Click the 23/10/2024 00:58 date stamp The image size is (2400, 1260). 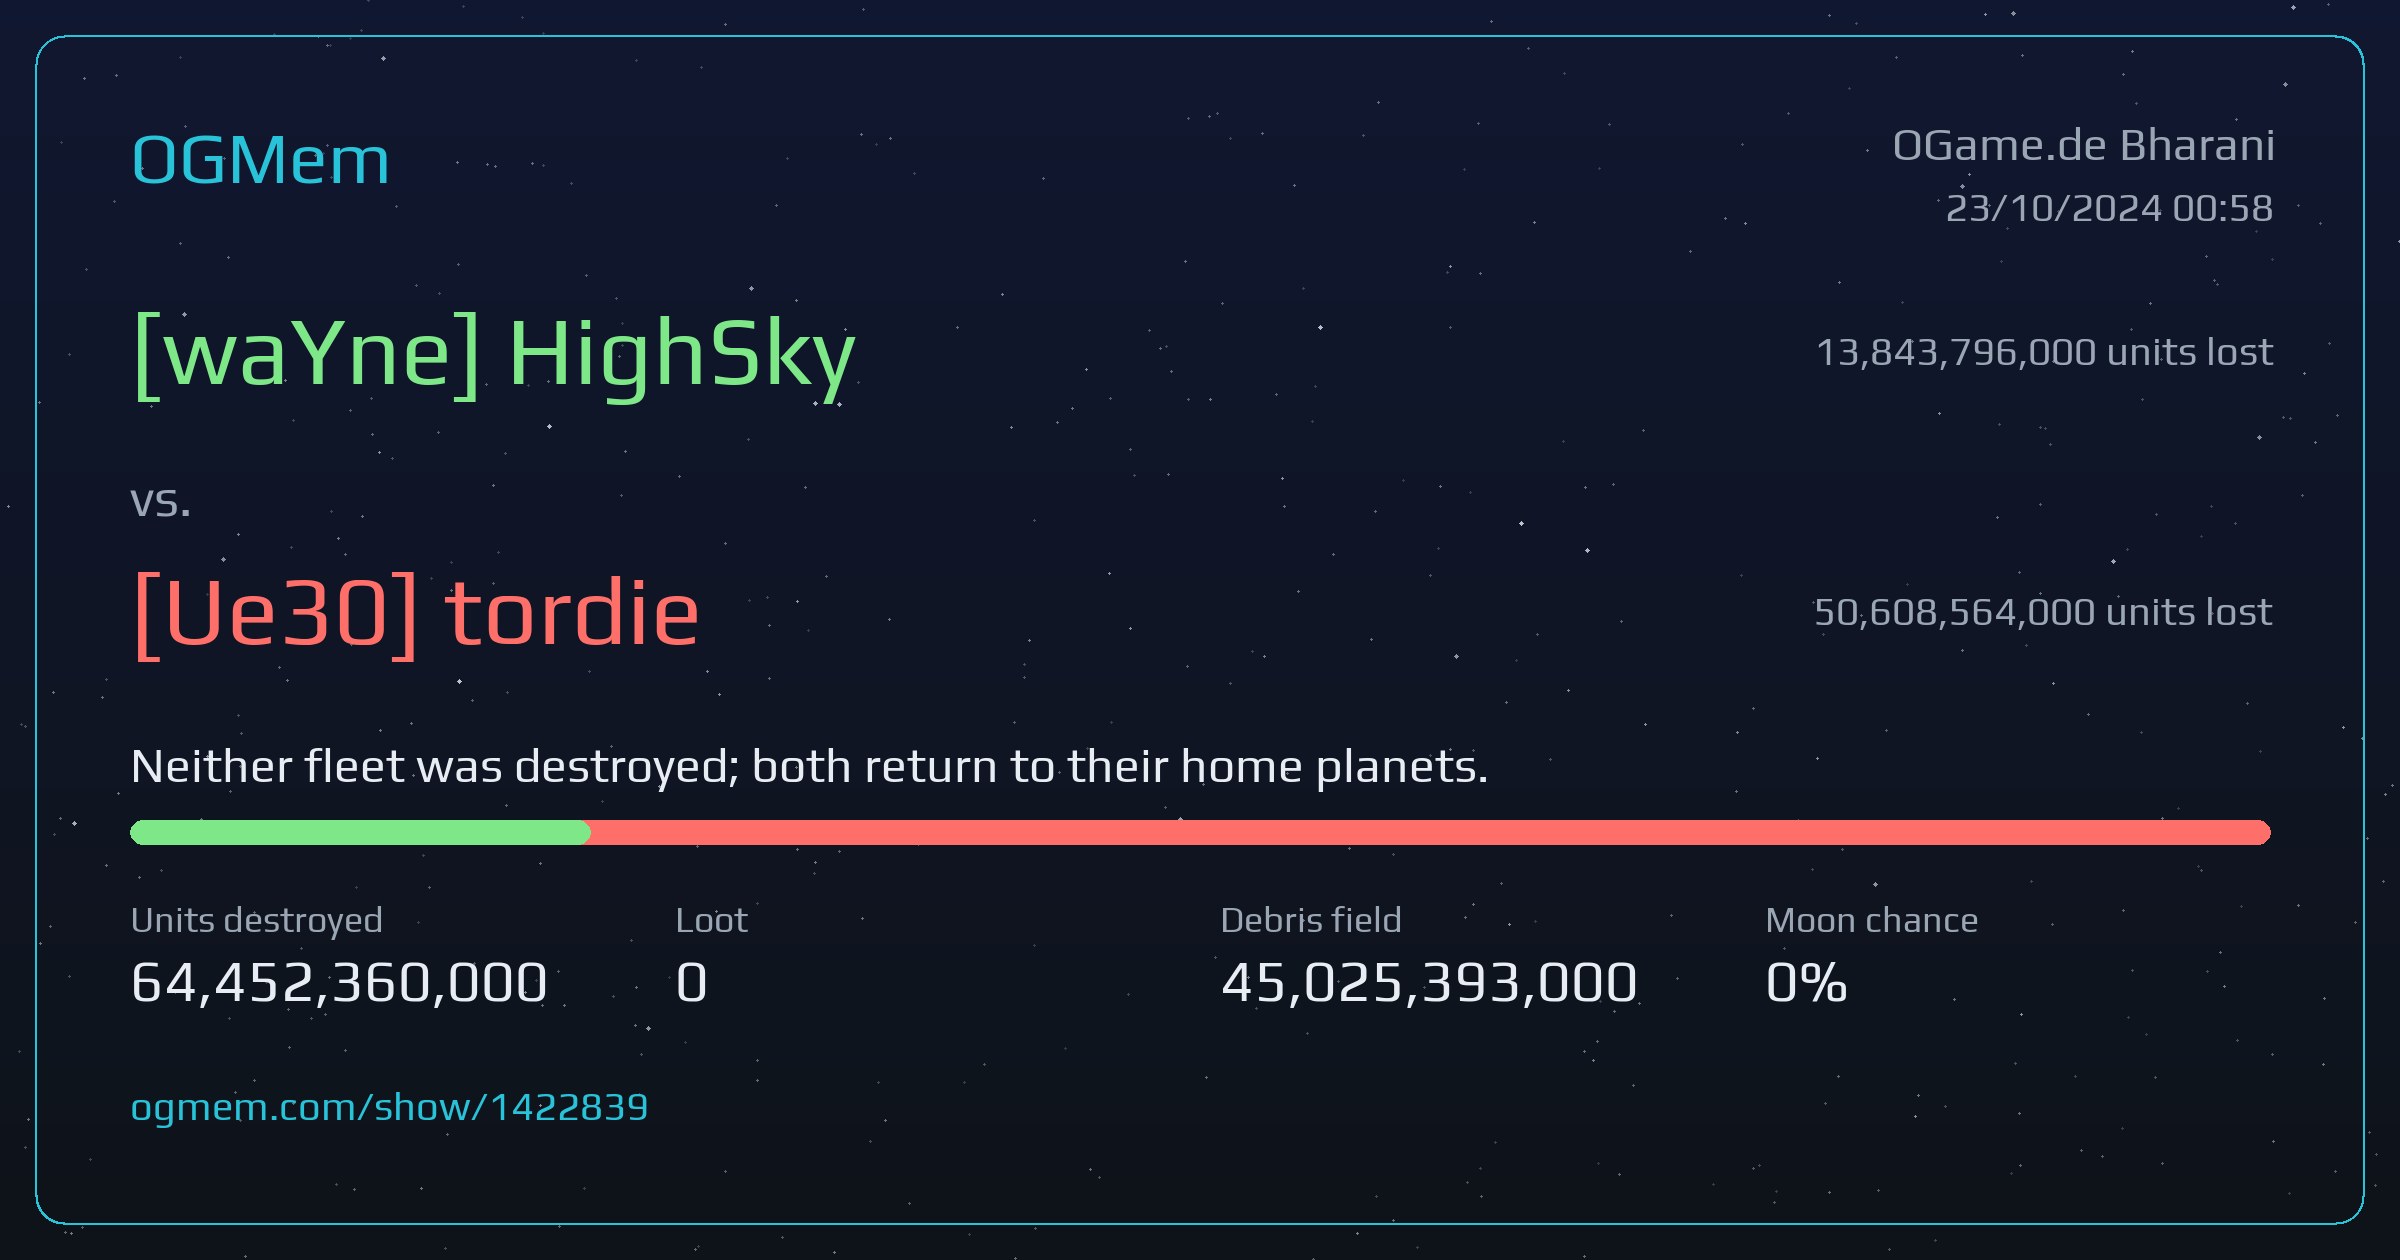coord(2109,208)
